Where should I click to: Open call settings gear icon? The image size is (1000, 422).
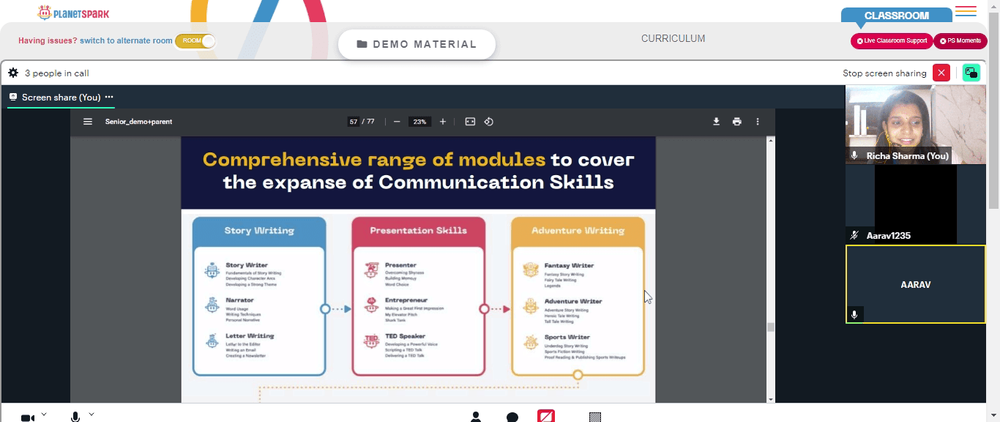point(13,73)
